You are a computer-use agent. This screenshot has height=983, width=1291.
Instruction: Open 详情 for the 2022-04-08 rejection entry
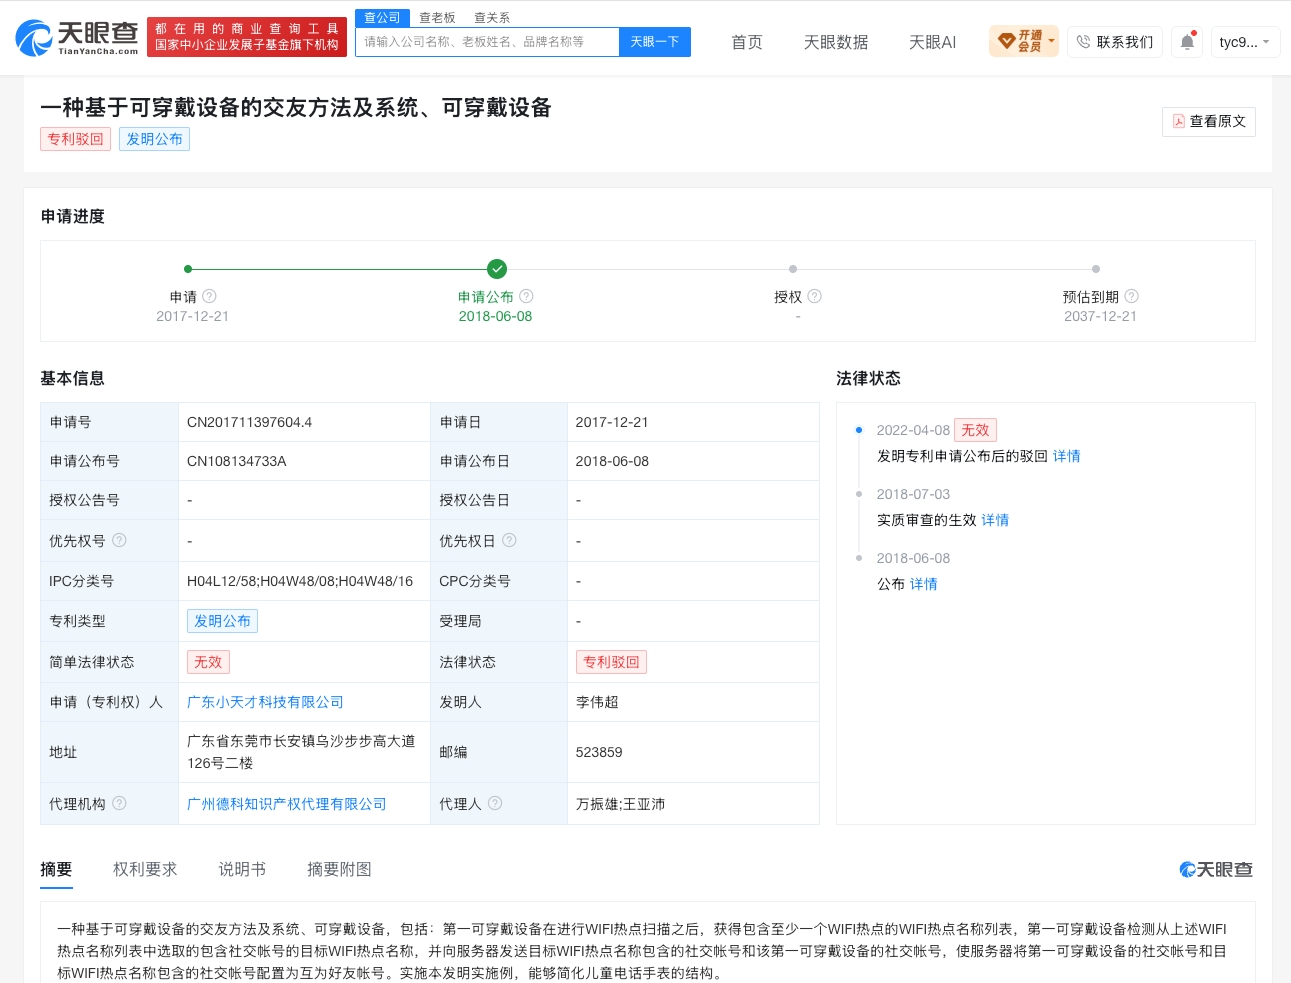(x=1067, y=456)
